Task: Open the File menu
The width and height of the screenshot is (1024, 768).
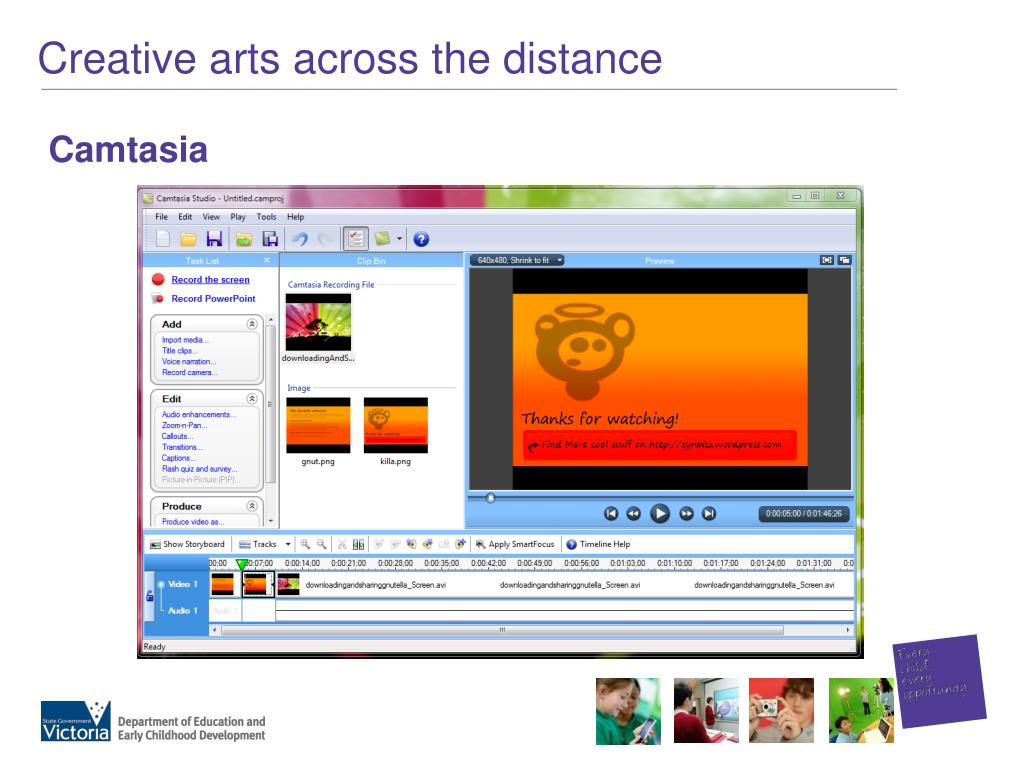Action: pos(161,217)
